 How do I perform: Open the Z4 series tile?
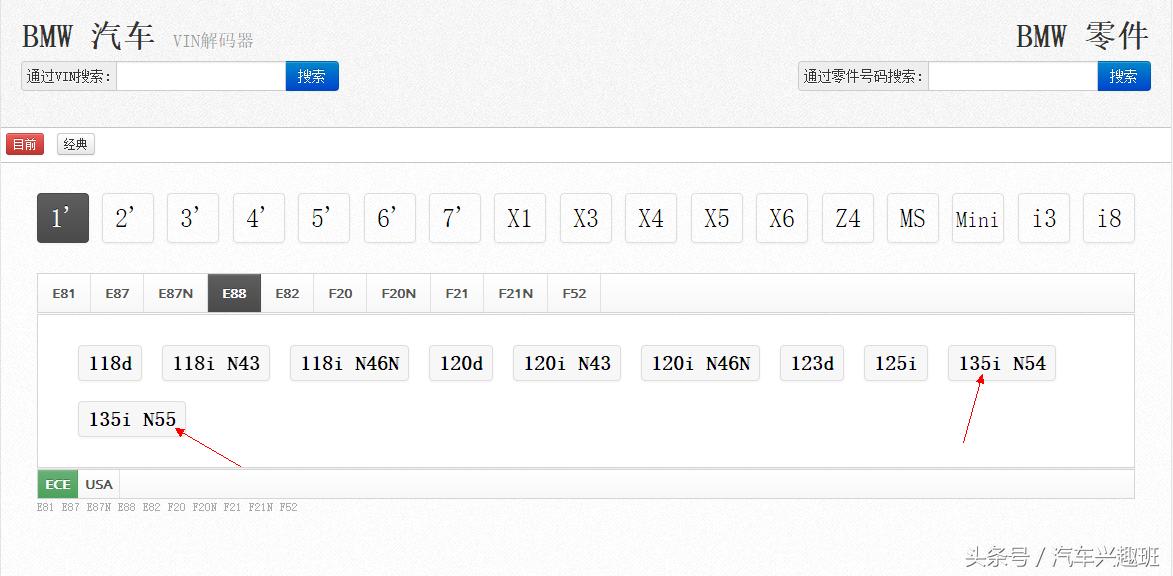point(848,218)
